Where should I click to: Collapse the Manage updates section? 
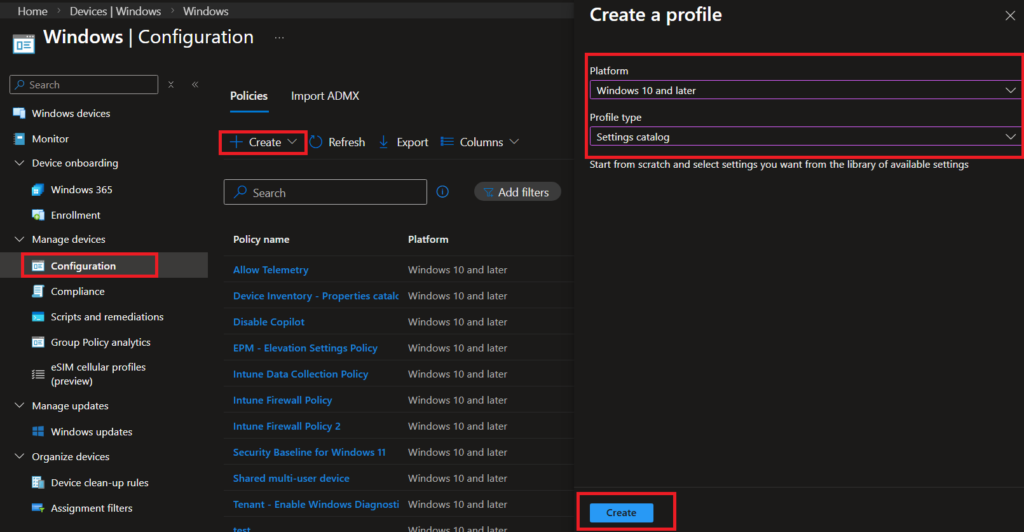19,406
